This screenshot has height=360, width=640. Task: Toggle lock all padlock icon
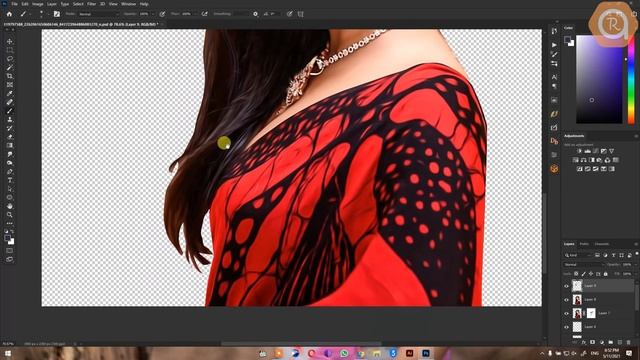(606, 274)
